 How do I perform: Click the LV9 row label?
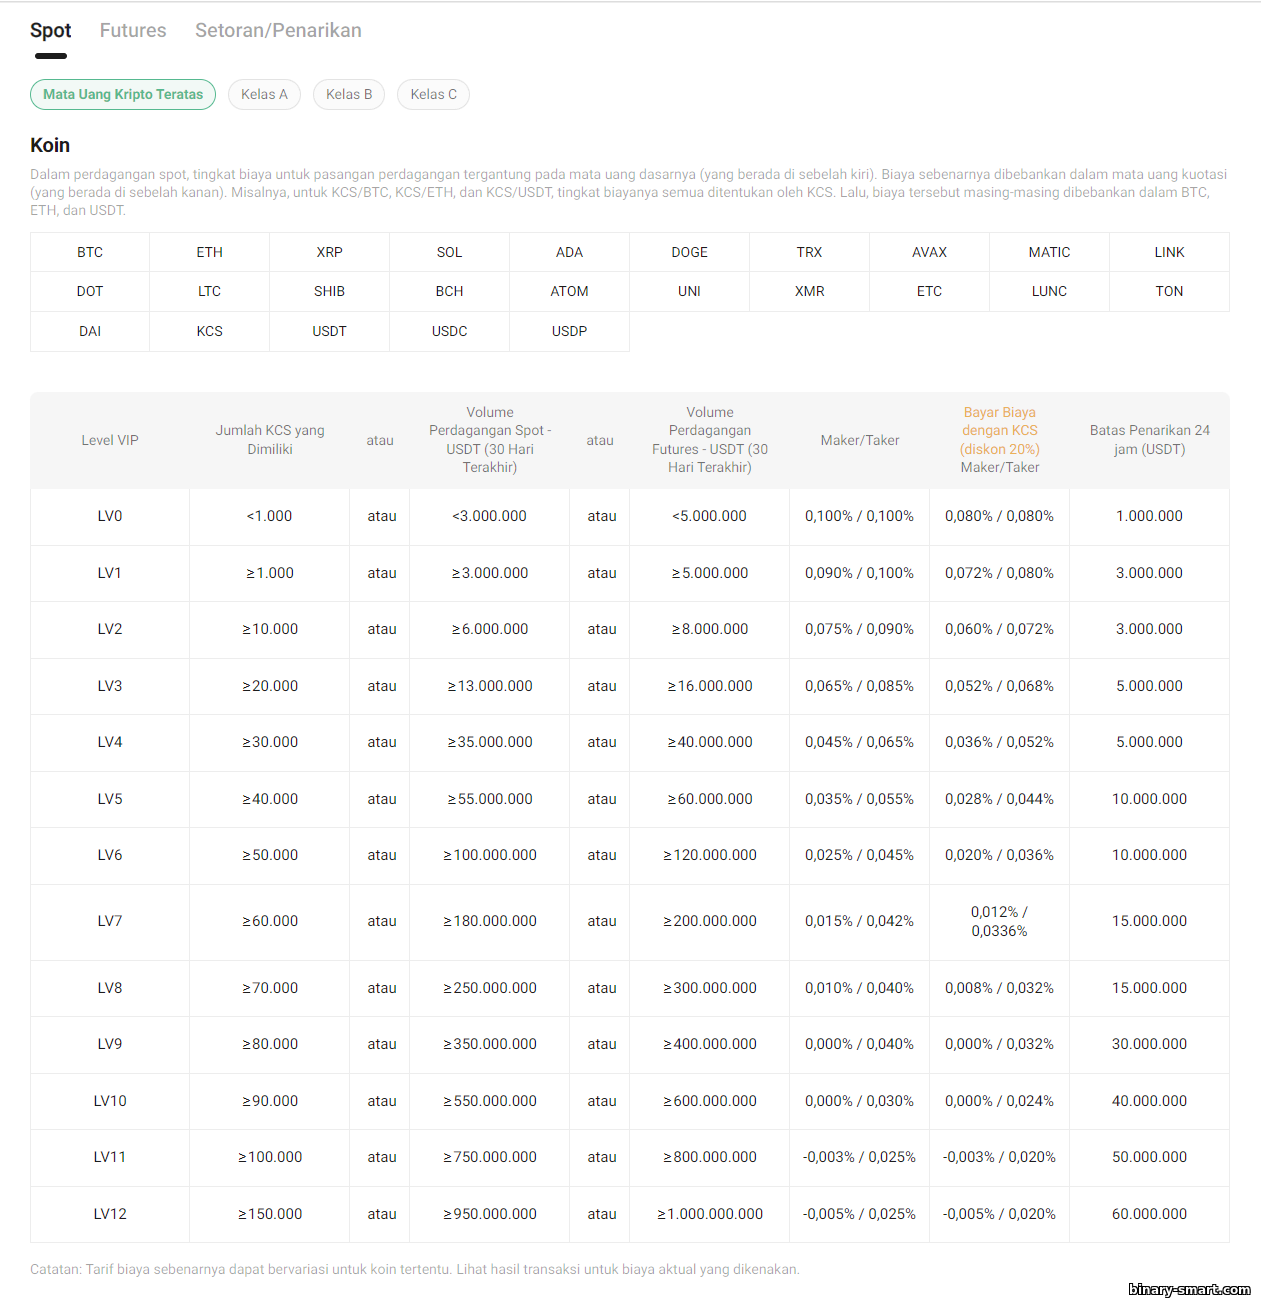click(x=110, y=1044)
